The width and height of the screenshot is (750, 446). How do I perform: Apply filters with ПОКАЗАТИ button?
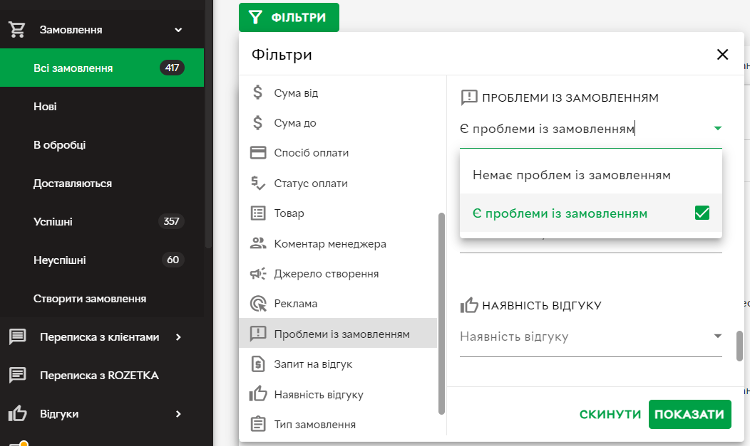pos(690,414)
